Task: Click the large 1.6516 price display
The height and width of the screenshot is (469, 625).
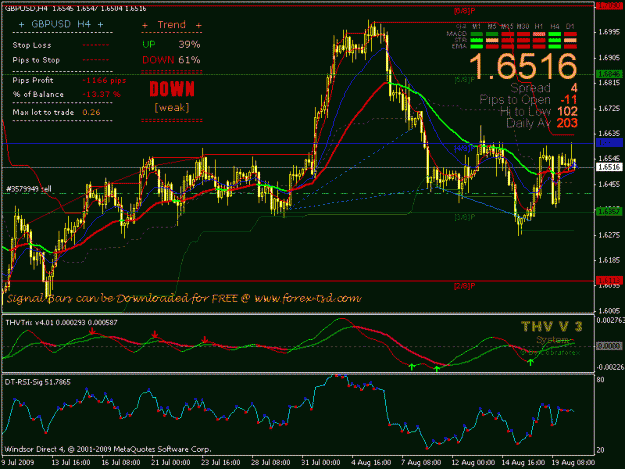Action: click(523, 66)
